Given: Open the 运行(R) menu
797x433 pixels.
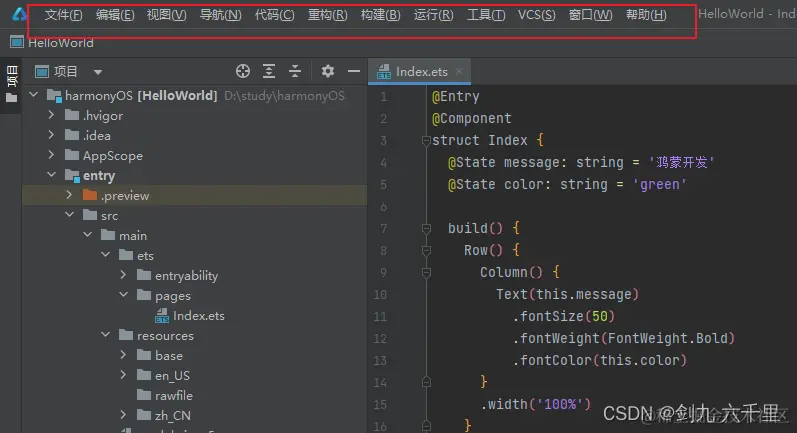Looking at the screenshot, I should point(434,15).
